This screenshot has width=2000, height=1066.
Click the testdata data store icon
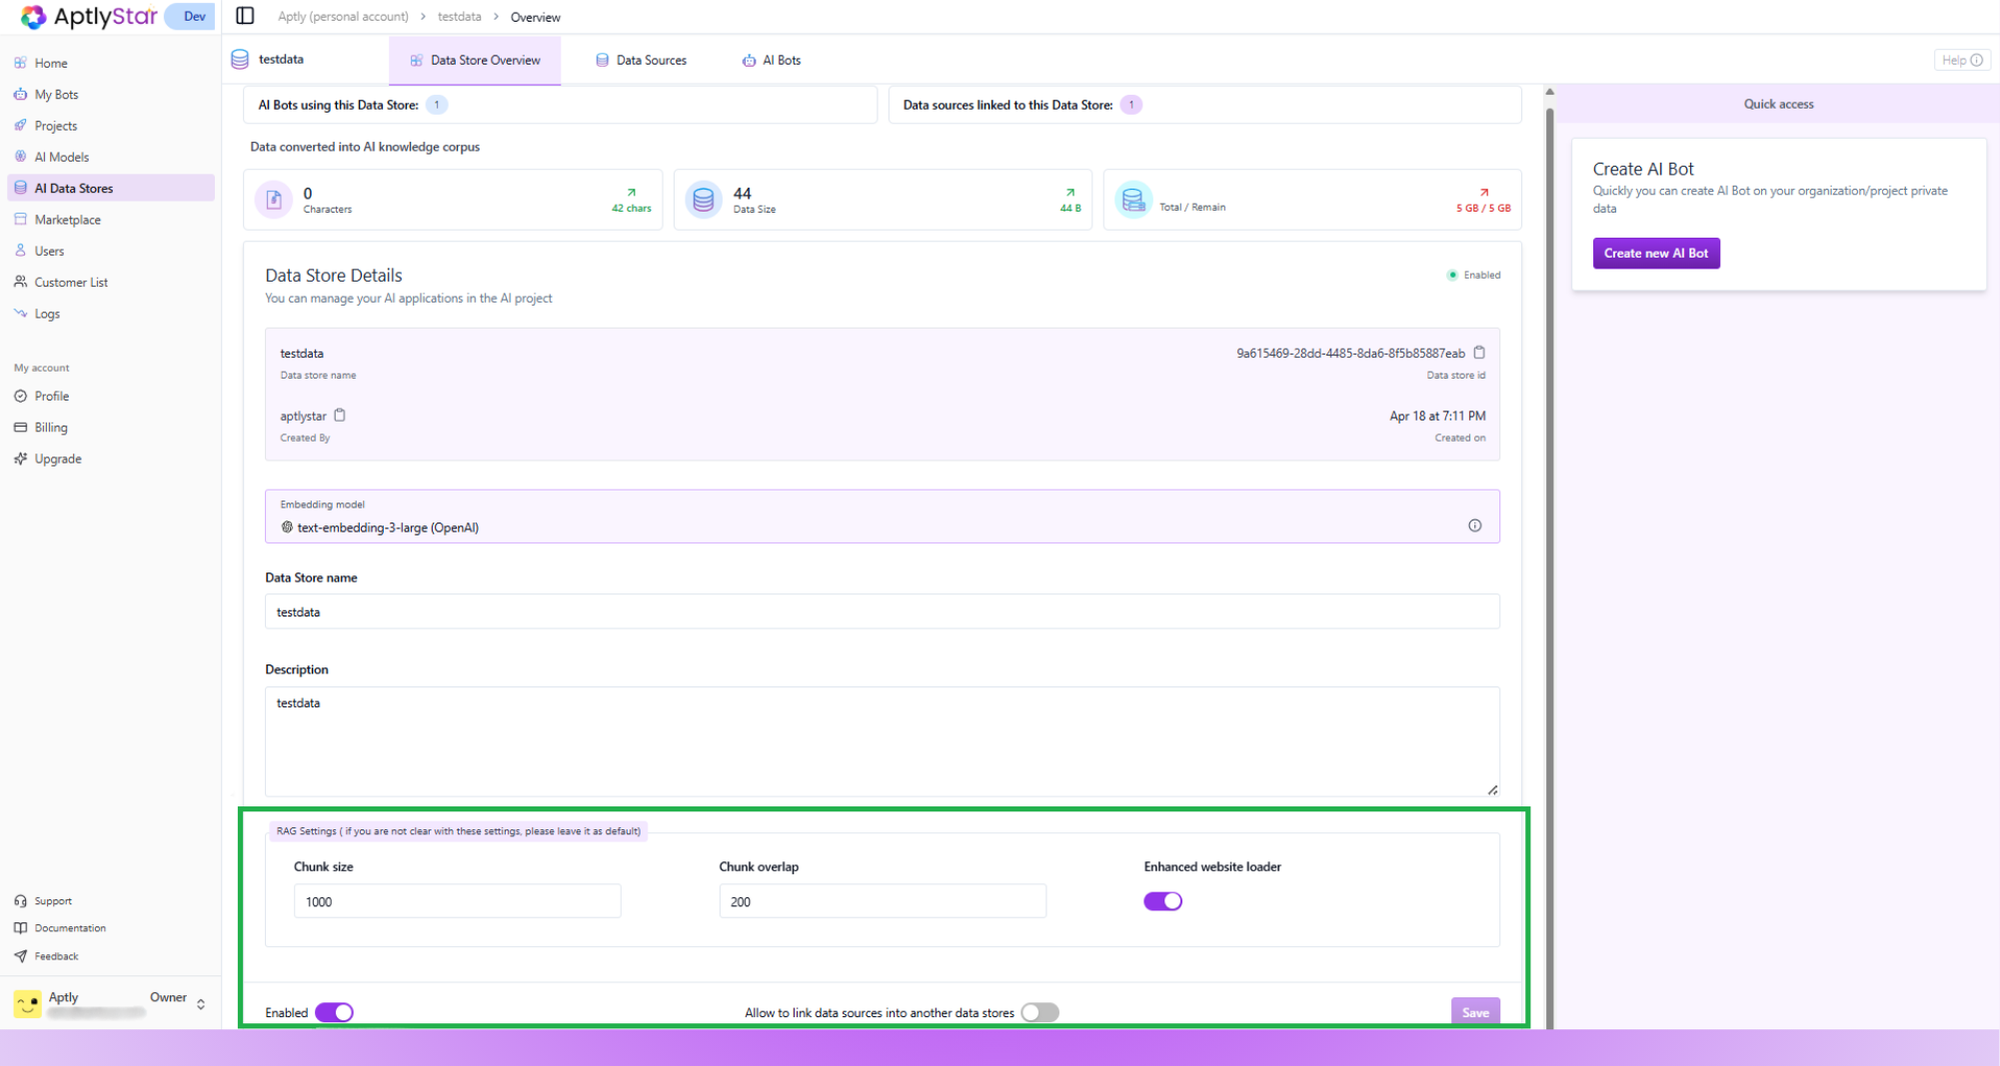(x=240, y=59)
